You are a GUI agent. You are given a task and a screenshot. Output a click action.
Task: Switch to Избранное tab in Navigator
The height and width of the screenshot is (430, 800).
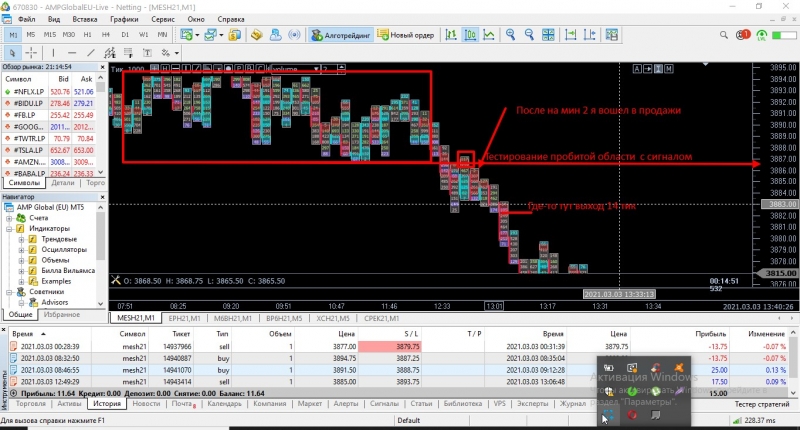[x=62, y=315]
